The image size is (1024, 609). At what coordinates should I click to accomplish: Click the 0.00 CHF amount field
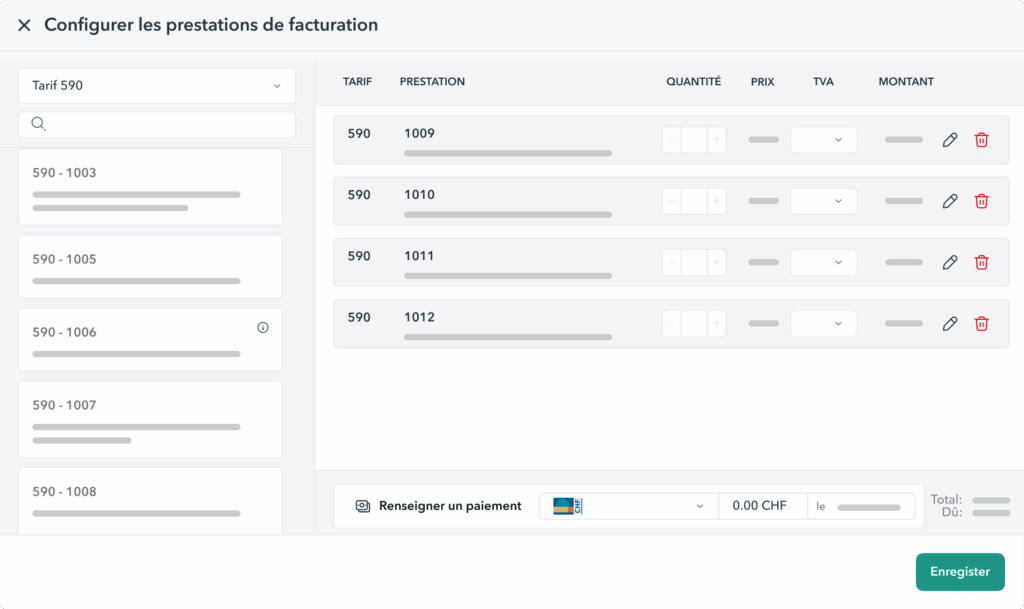point(763,507)
